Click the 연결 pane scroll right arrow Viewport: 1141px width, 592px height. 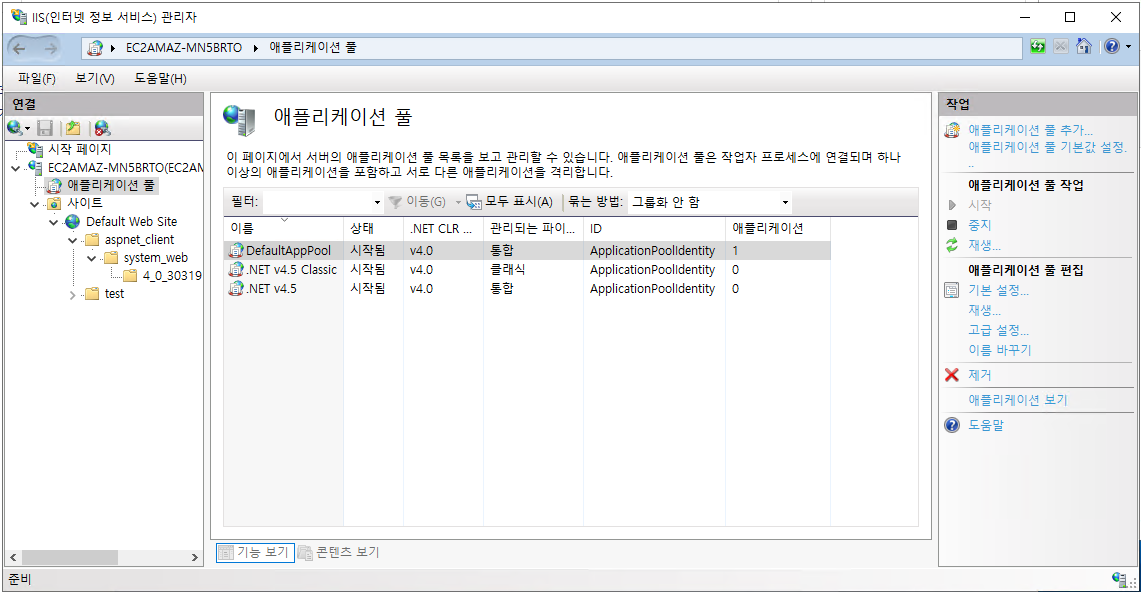pos(194,557)
